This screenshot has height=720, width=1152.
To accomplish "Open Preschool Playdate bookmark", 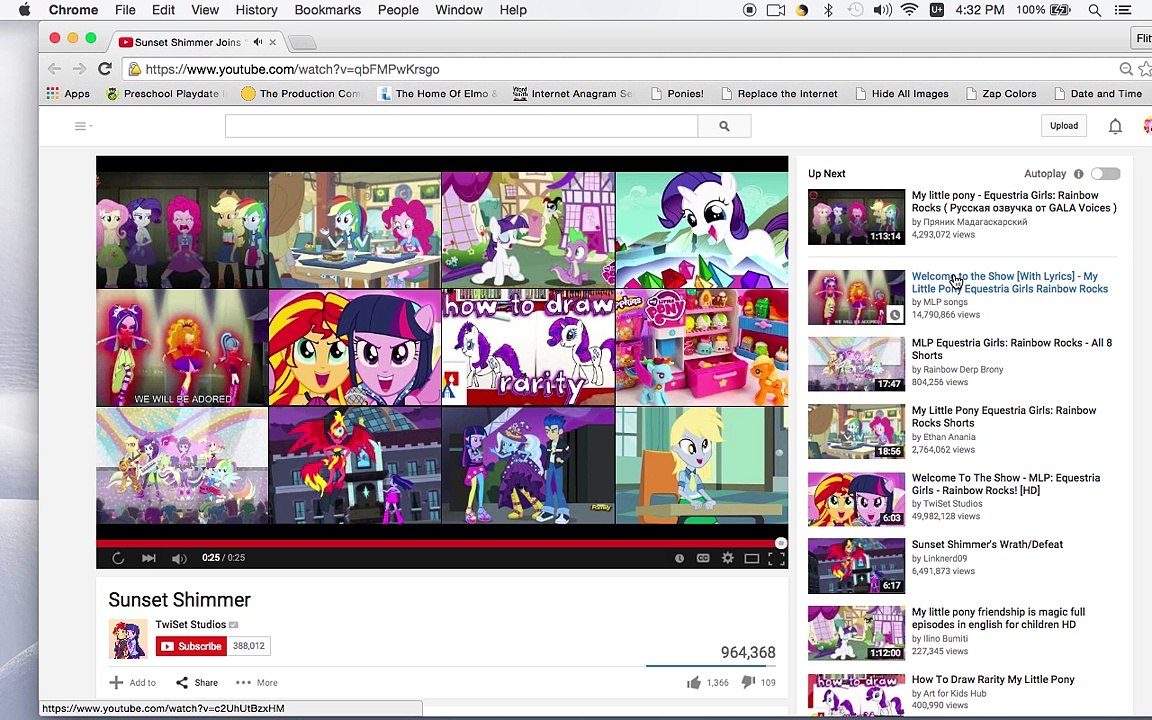I will (165, 93).
